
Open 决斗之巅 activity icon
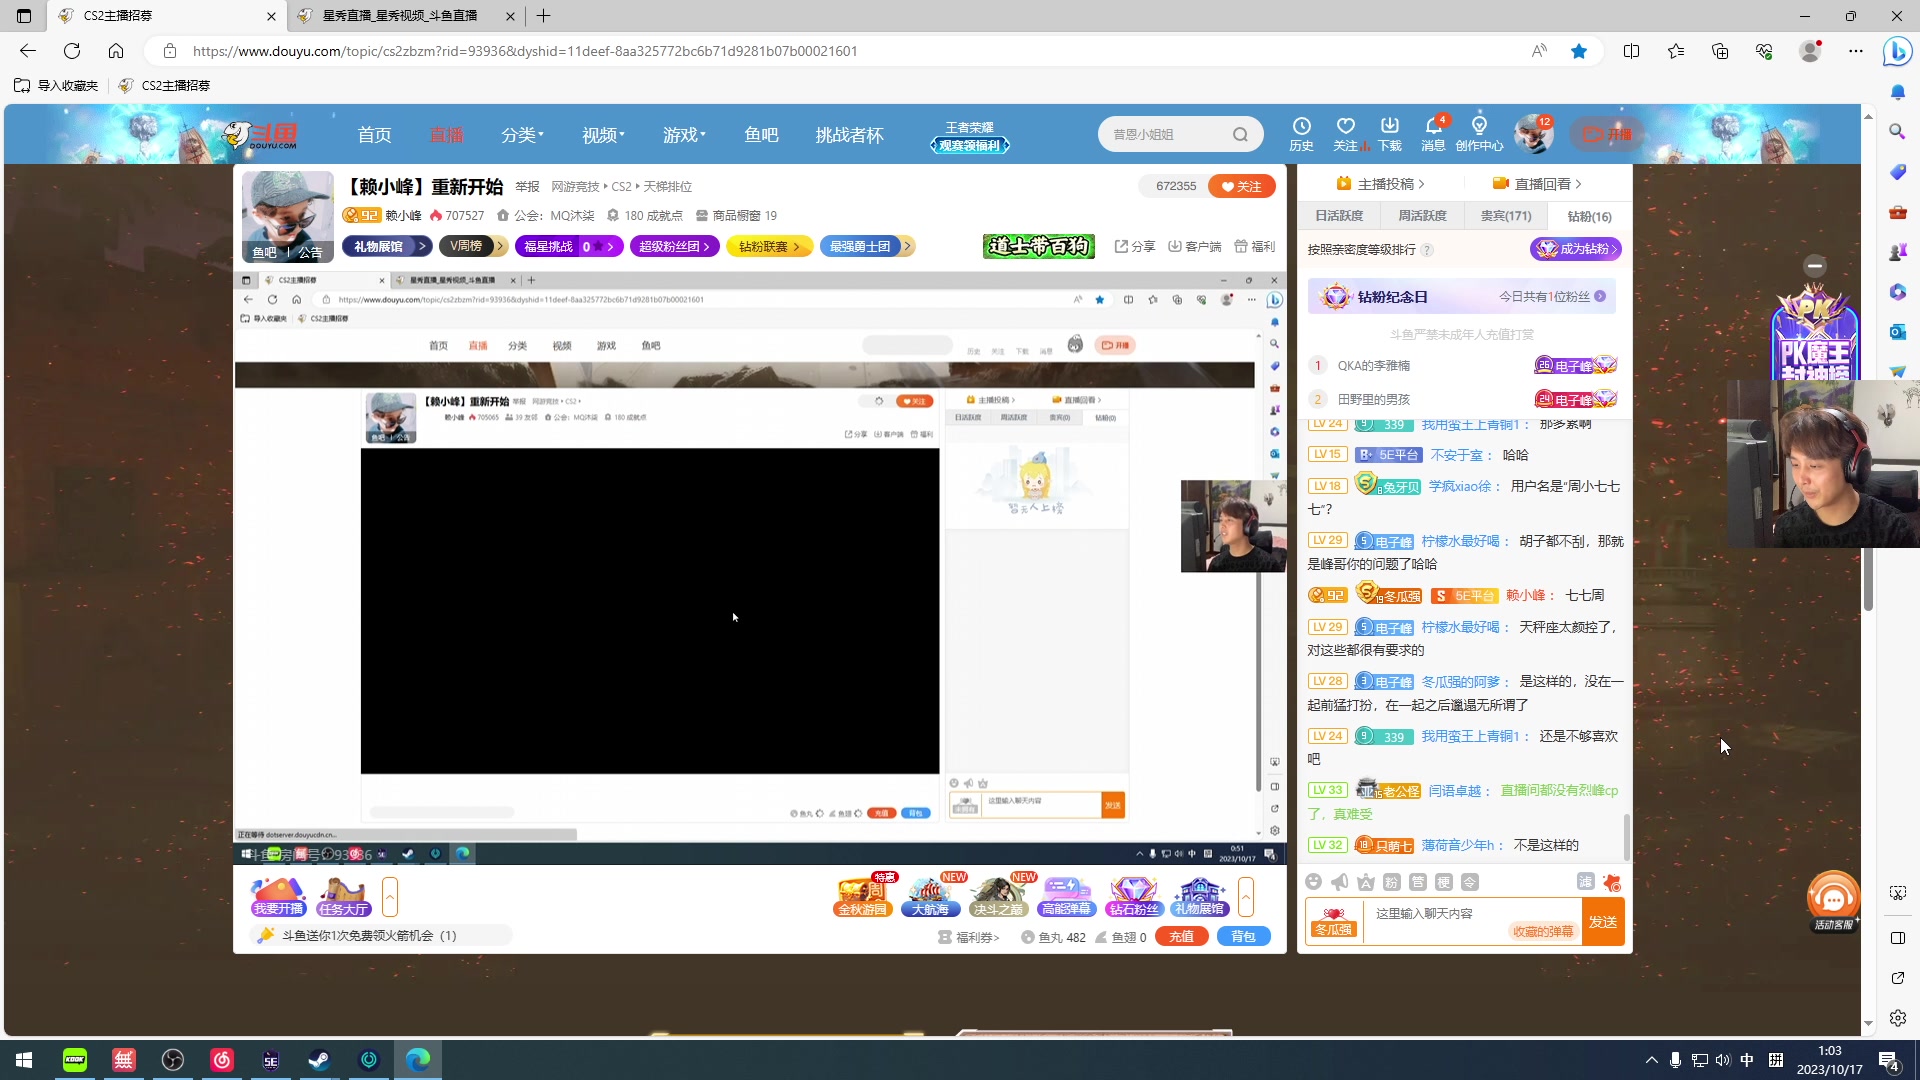(999, 895)
